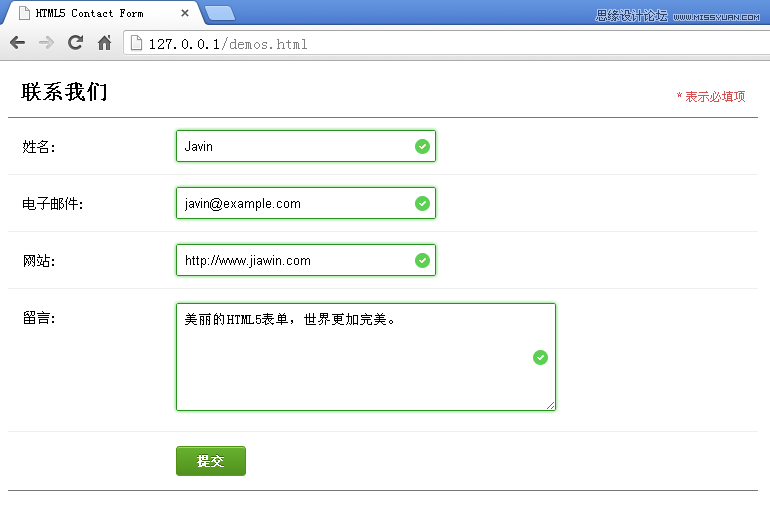Open the browser home page icon
This screenshot has height=520, width=770.
tap(104, 43)
